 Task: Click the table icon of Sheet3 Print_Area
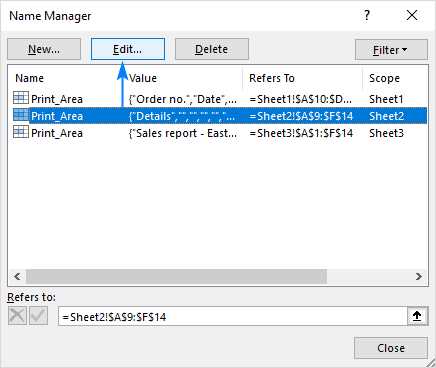click(x=21, y=132)
